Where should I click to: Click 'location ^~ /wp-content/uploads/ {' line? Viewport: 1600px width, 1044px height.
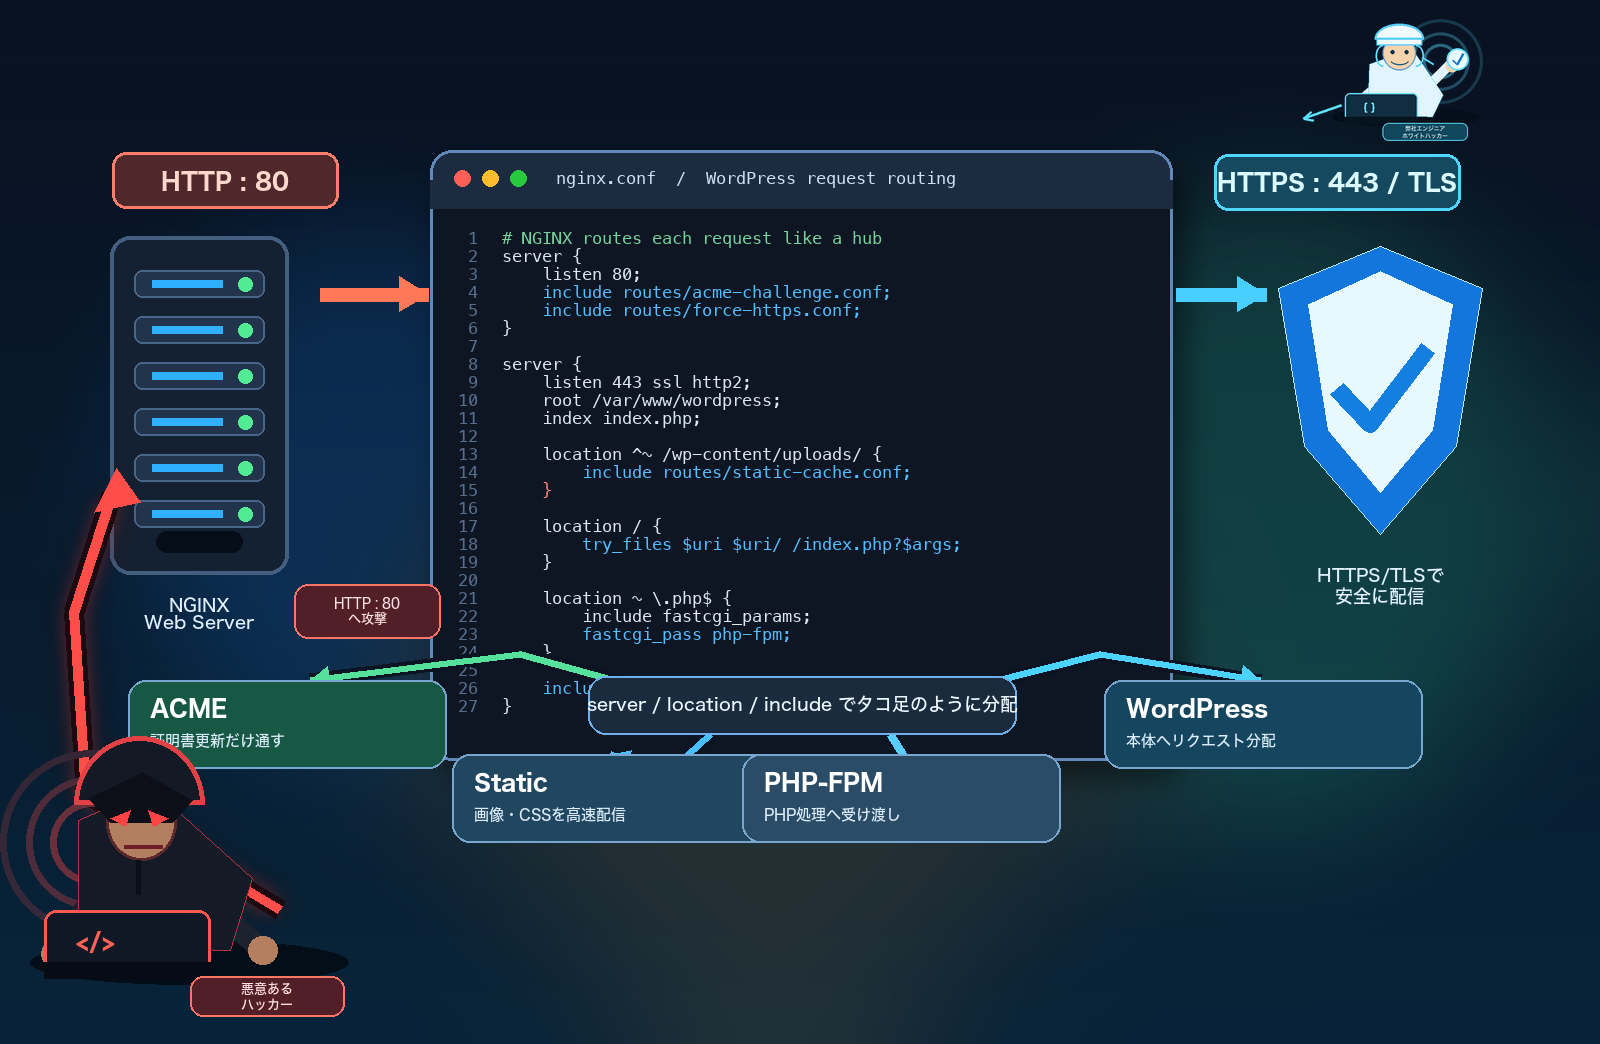[712, 454]
